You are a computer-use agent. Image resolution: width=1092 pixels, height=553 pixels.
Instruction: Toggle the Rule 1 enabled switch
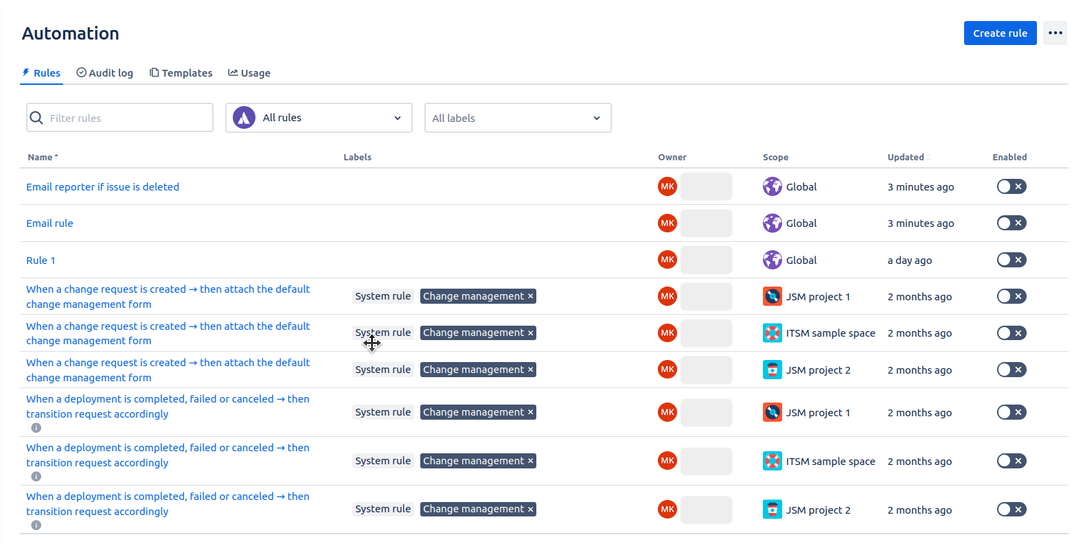point(1011,260)
